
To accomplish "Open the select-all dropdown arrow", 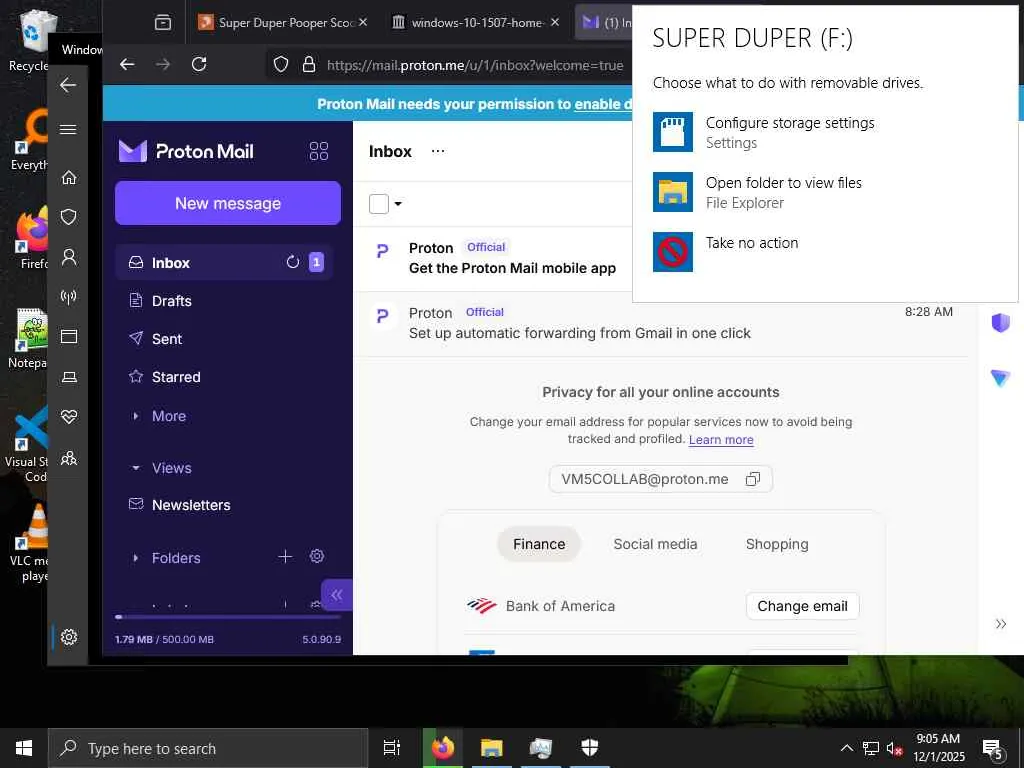I will [x=398, y=204].
